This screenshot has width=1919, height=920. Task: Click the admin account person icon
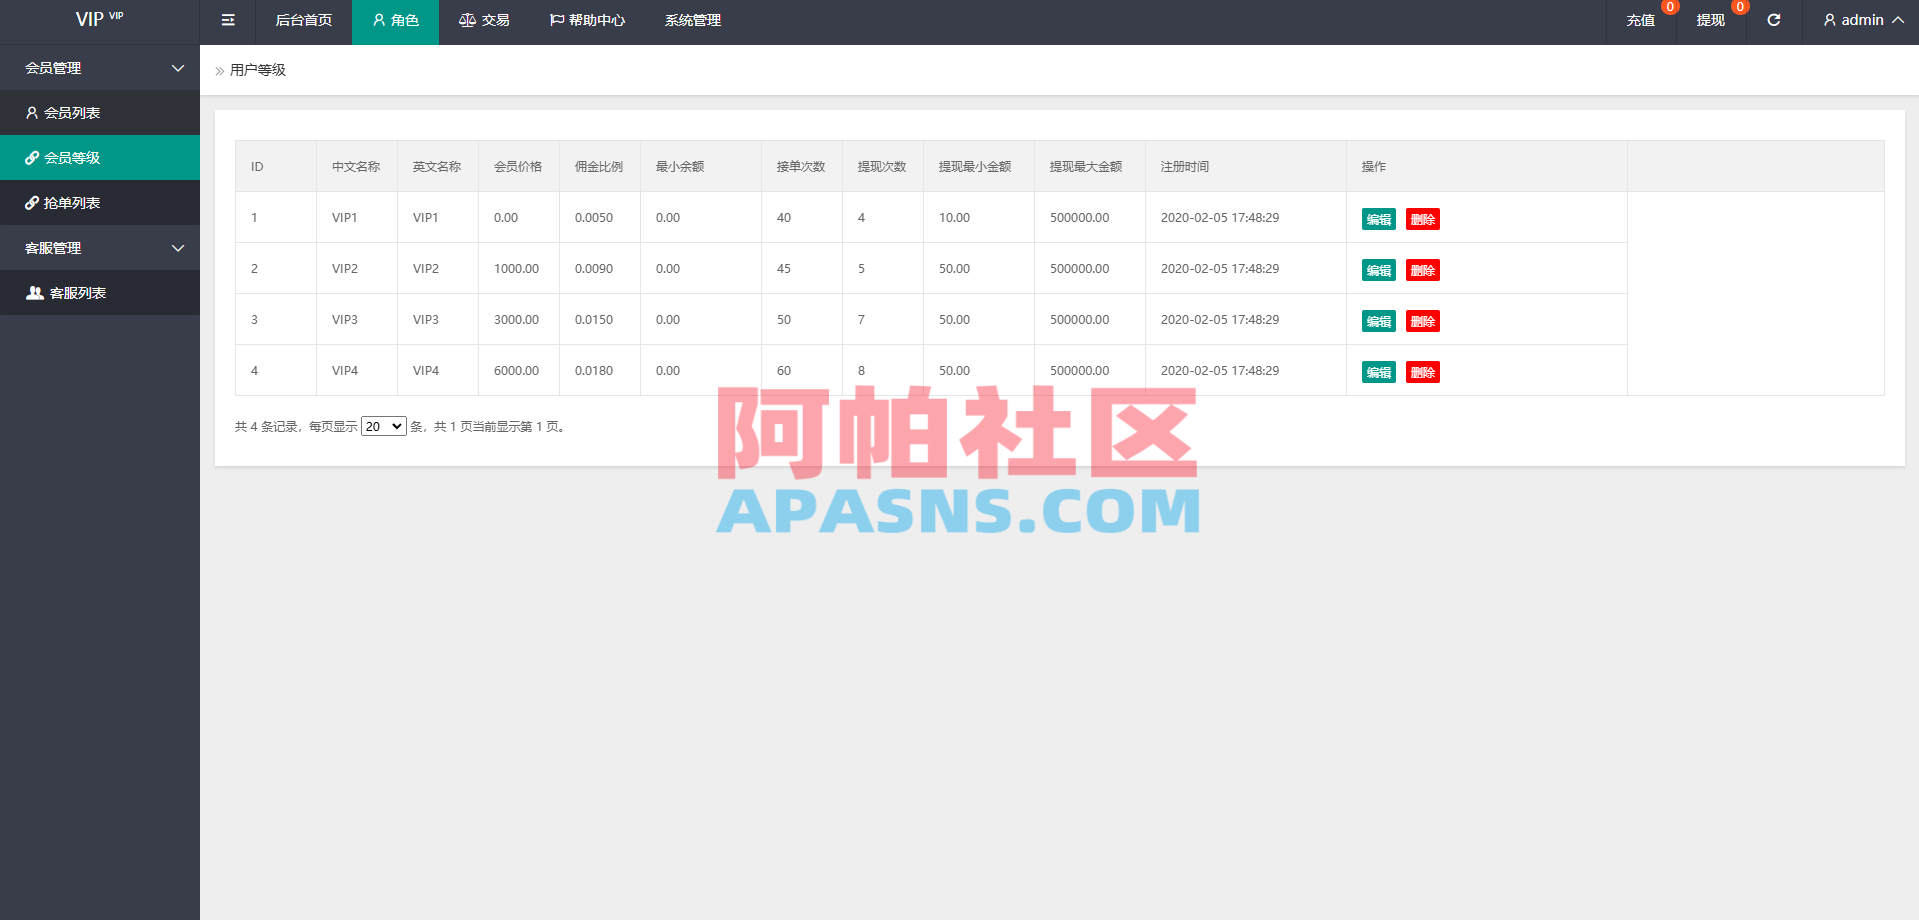1828,20
